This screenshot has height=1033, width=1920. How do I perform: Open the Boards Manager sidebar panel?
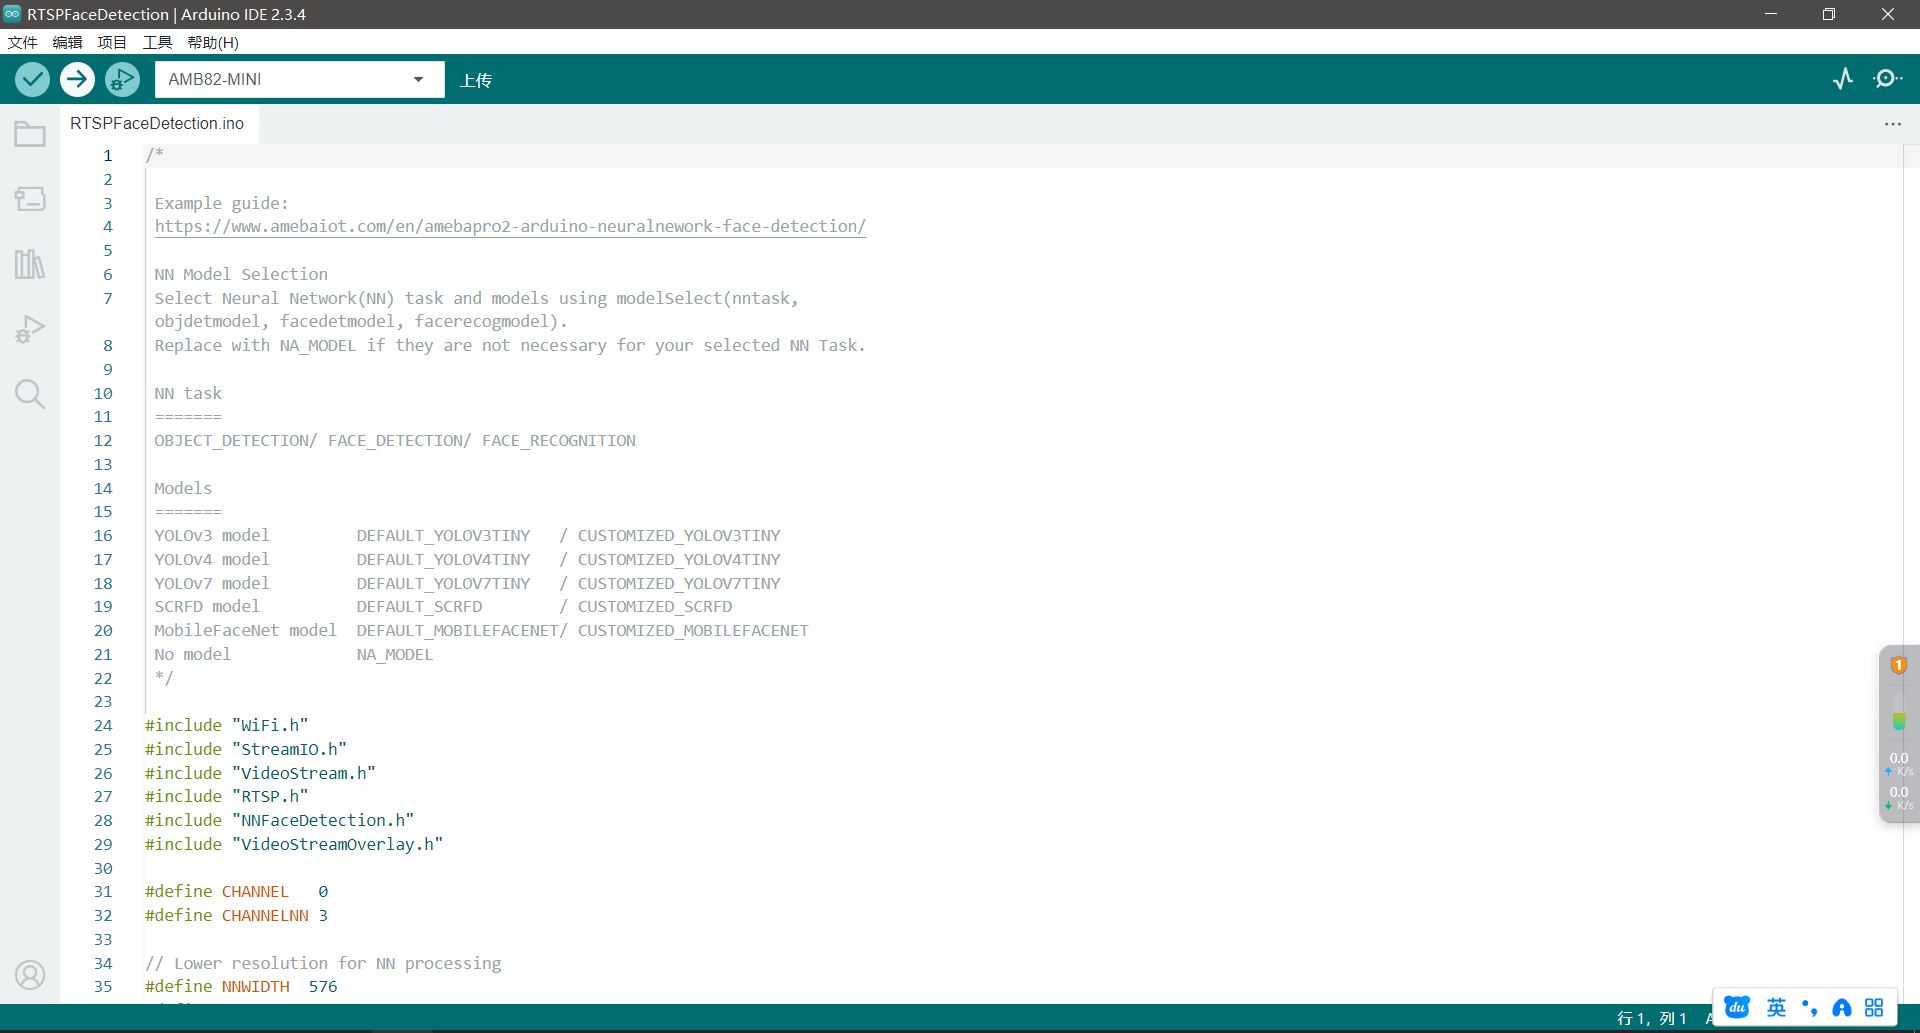click(x=30, y=199)
